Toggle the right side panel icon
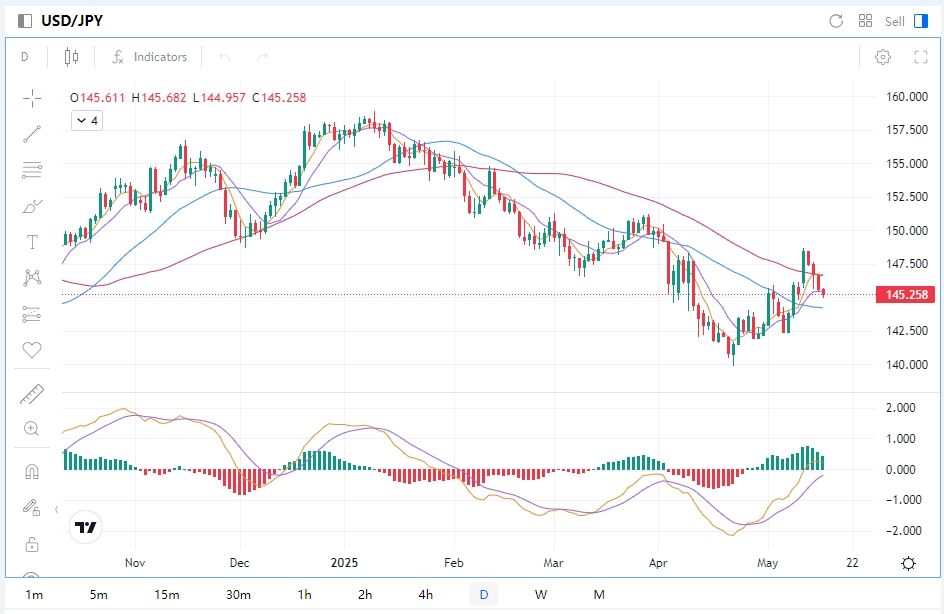944x614 pixels. 921,21
